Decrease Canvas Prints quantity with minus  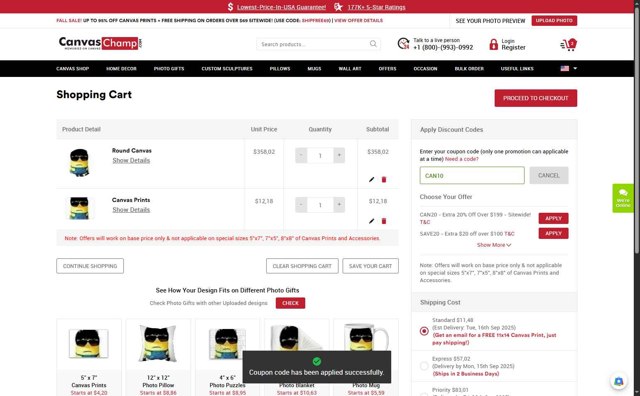301,205
